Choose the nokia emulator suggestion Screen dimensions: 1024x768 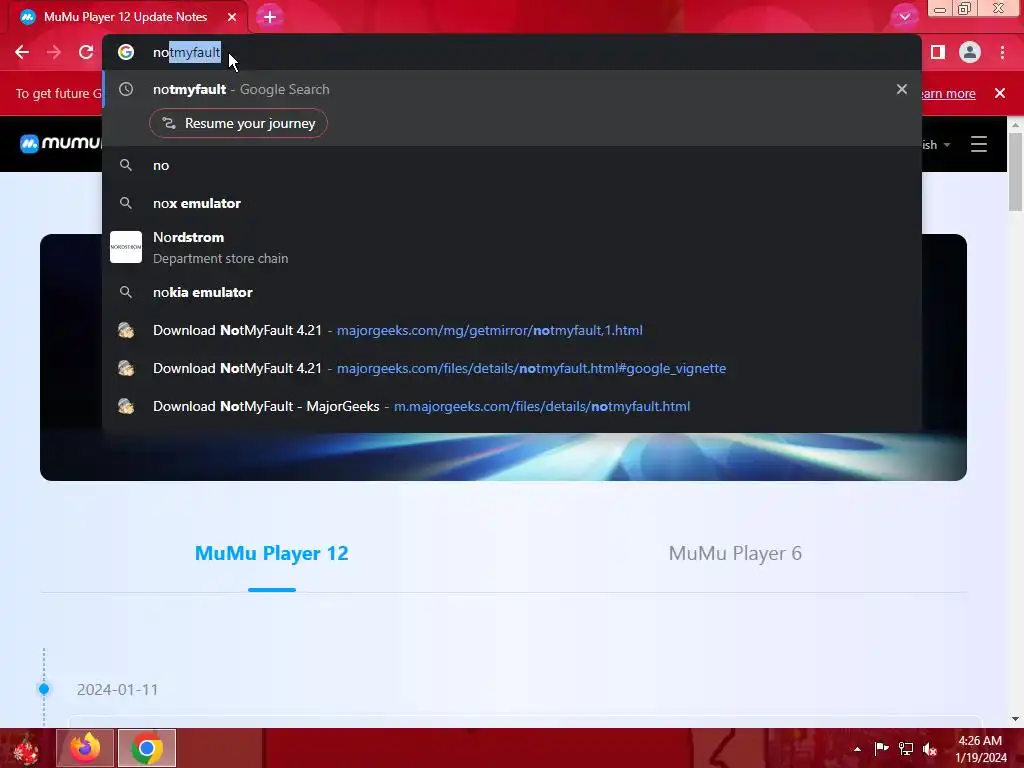point(512,293)
